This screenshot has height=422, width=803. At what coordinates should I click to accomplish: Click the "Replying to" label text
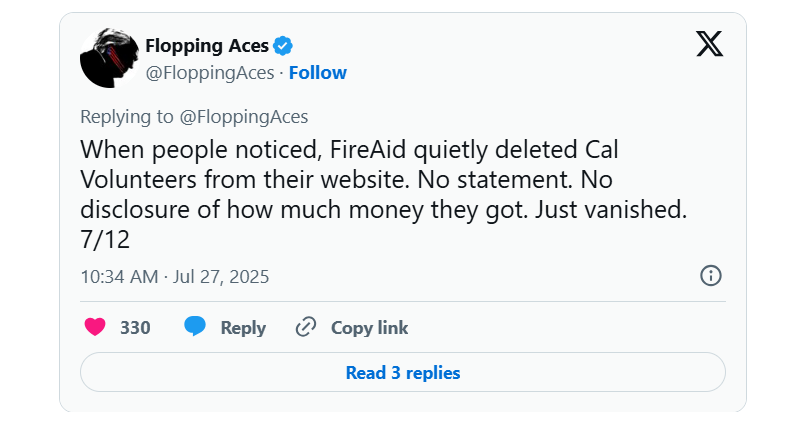127,117
